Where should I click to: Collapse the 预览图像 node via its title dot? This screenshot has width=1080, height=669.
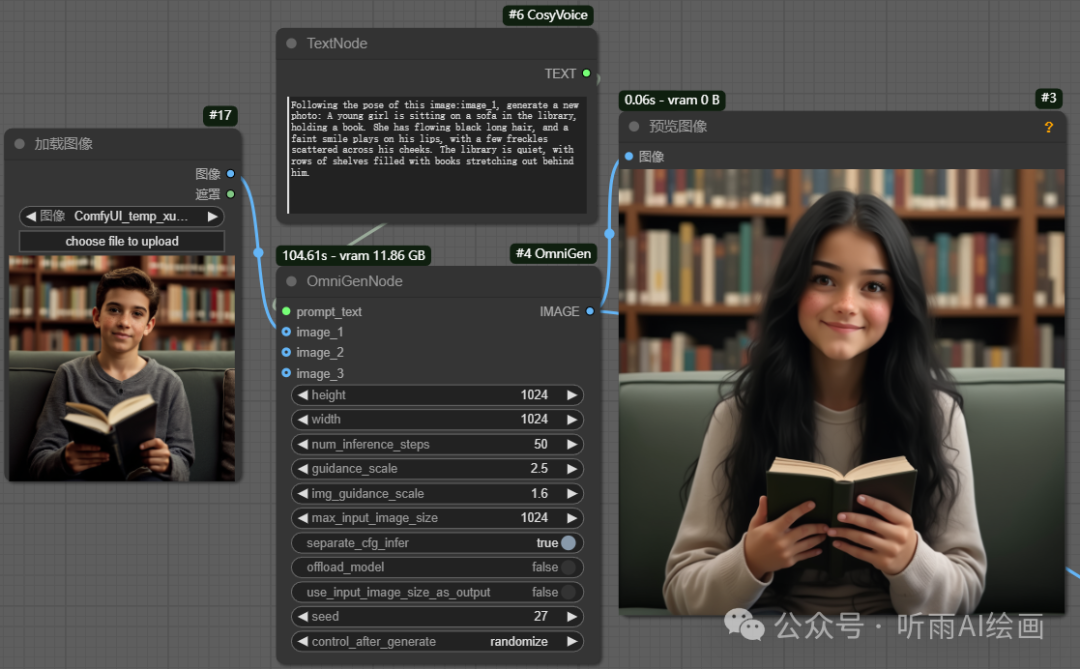coord(634,127)
